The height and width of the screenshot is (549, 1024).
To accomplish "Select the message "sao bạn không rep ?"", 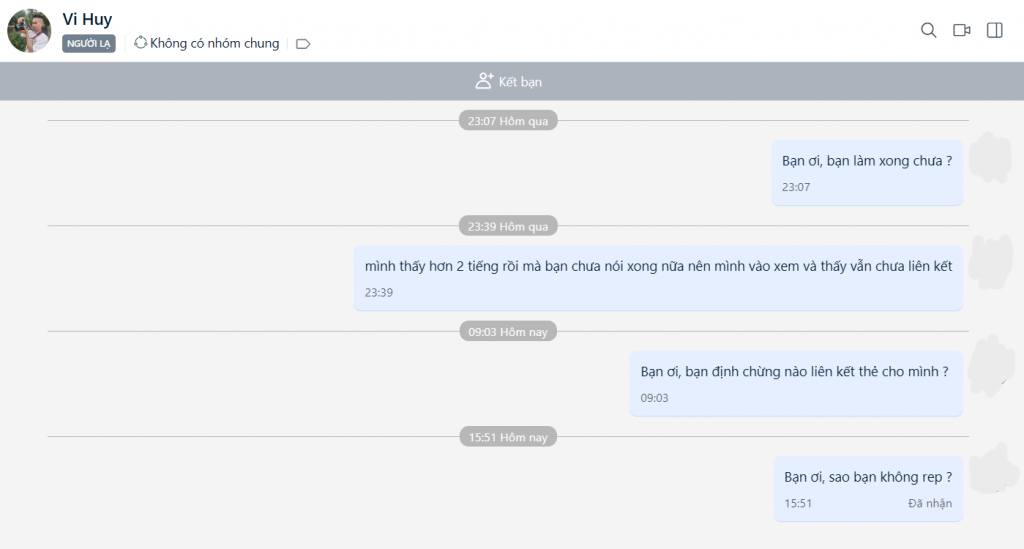I will click(x=867, y=477).
